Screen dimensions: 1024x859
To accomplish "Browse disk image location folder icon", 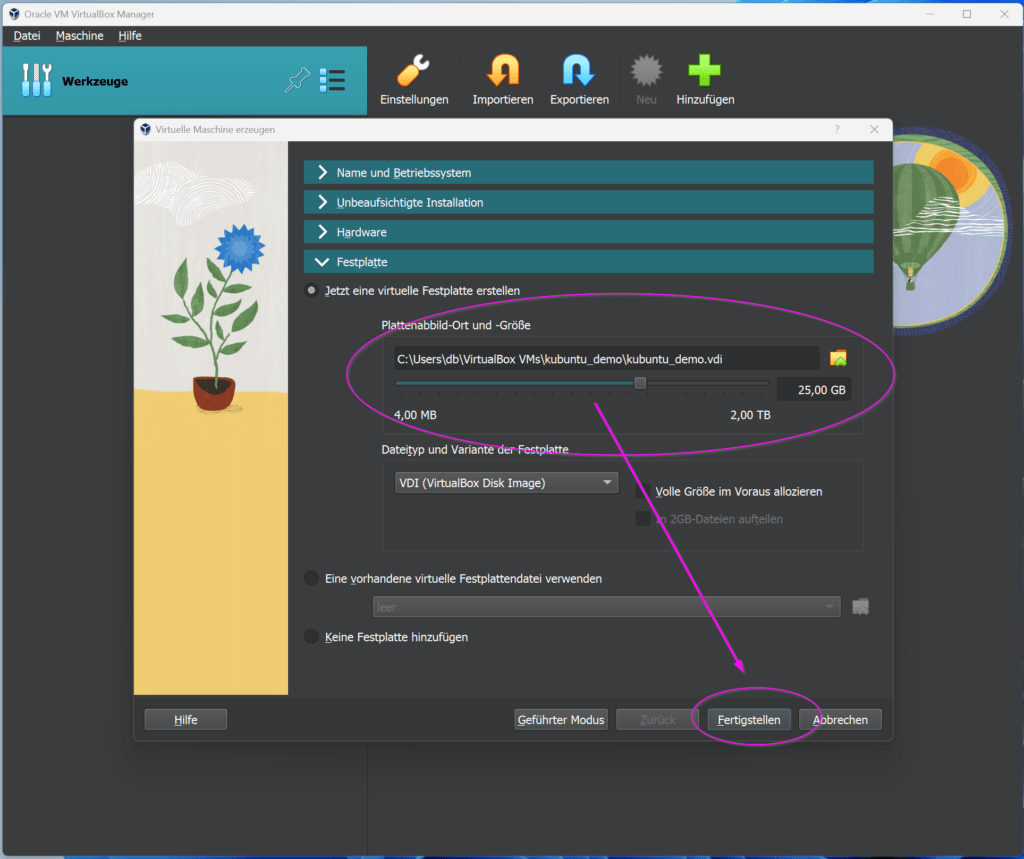I will pyautogui.click(x=839, y=359).
